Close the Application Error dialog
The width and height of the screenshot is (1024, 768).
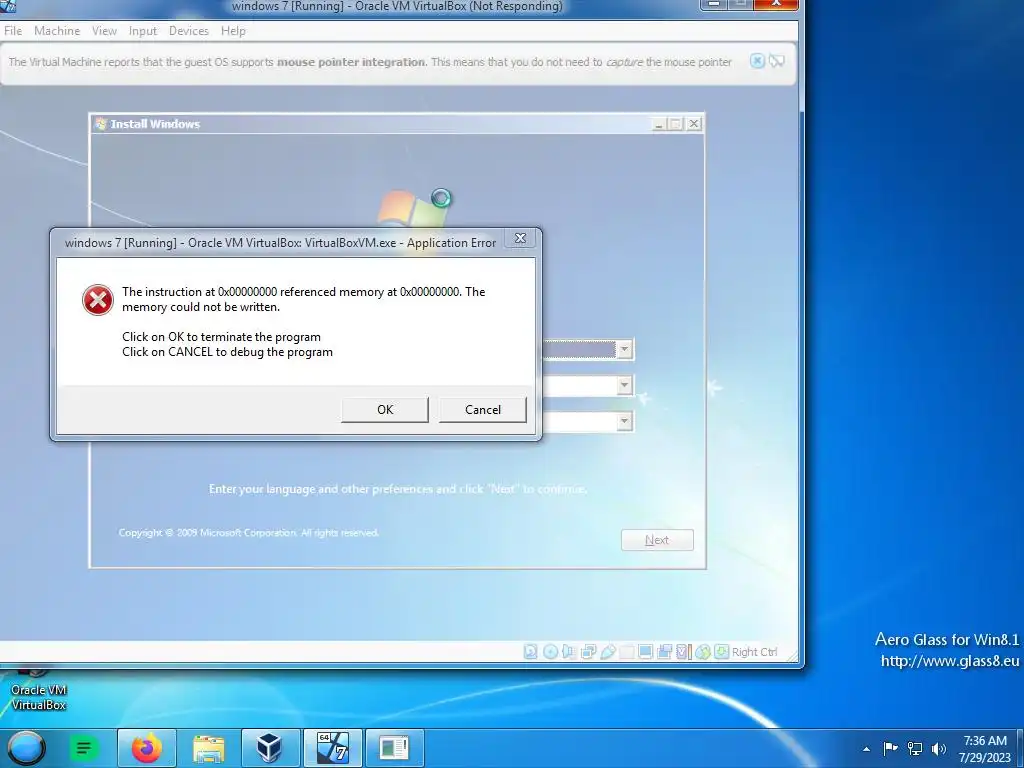[x=520, y=238]
